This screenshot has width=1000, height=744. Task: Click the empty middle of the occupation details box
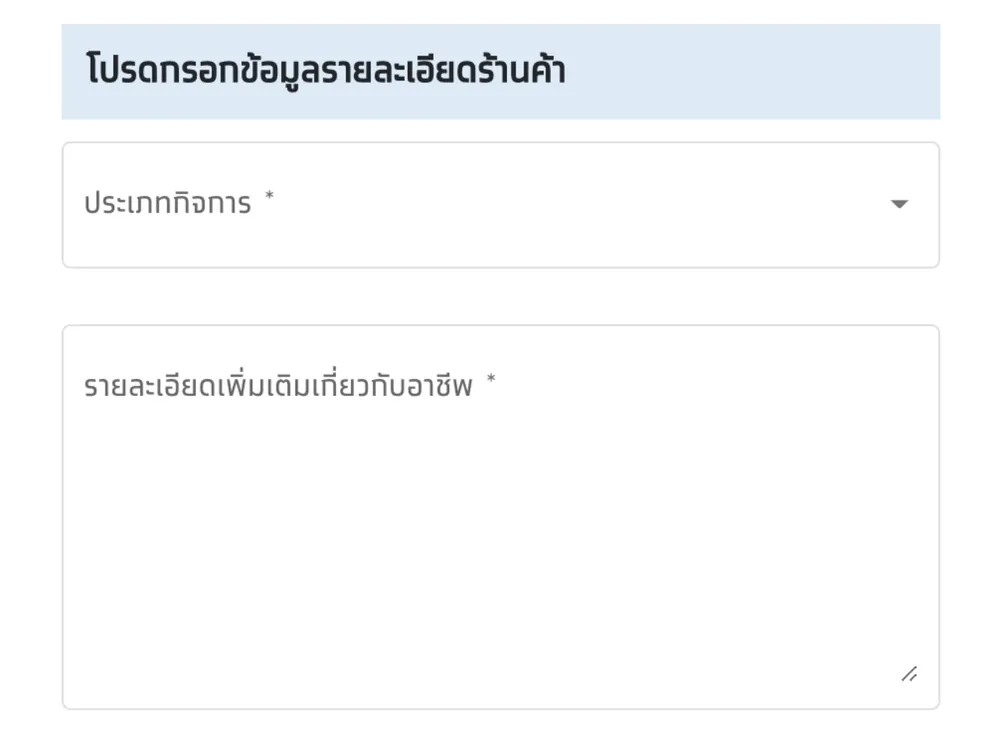pyautogui.click(x=501, y=542)
